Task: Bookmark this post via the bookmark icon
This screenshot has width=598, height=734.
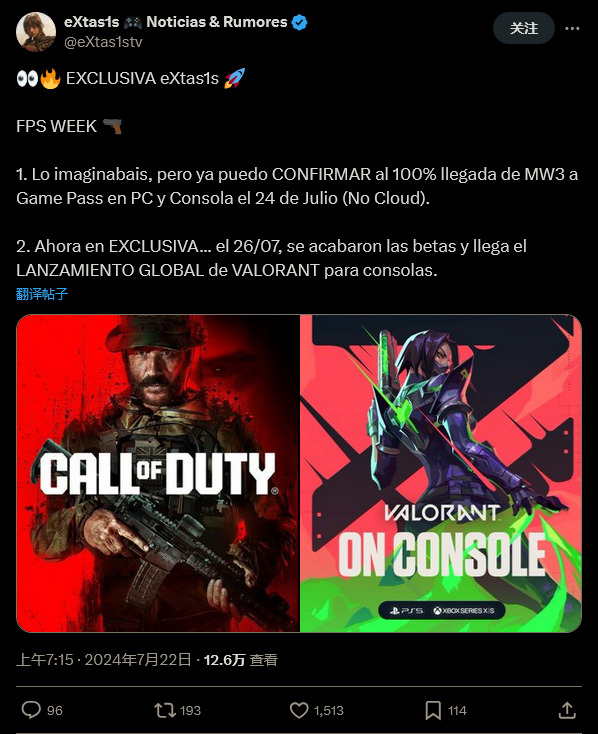Action: tap(433, 710)
